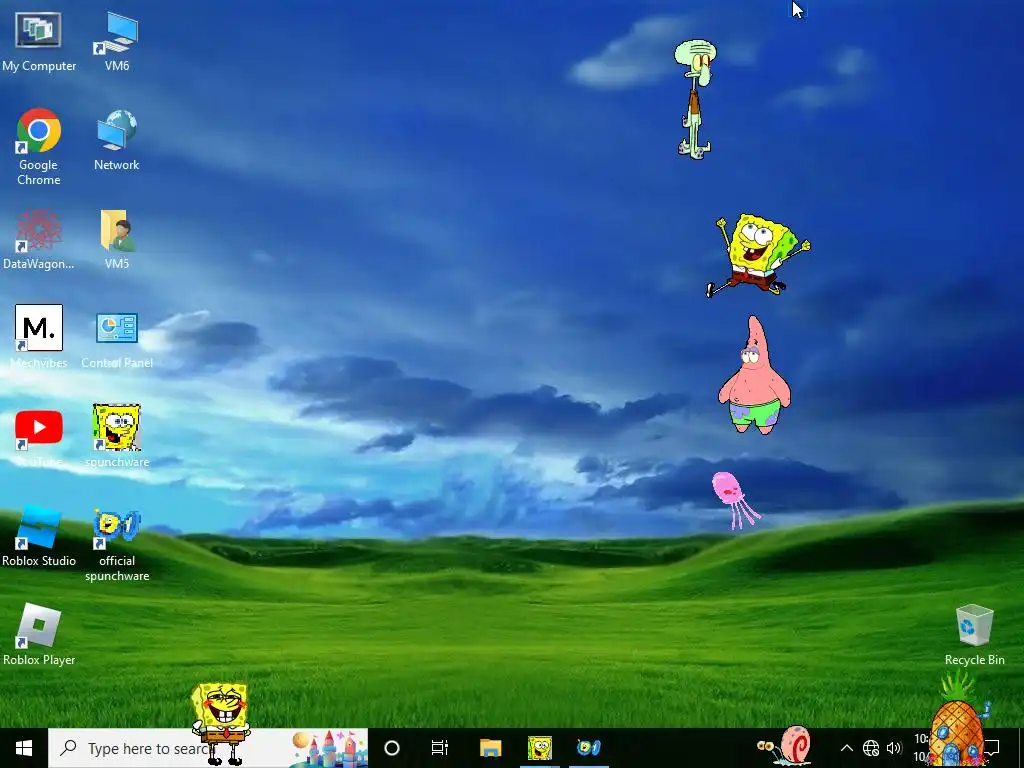Screen dimensions: 1024x768
Task: Show hidden system tray icons
Action: pyautogui.click(x=846, y=748)
